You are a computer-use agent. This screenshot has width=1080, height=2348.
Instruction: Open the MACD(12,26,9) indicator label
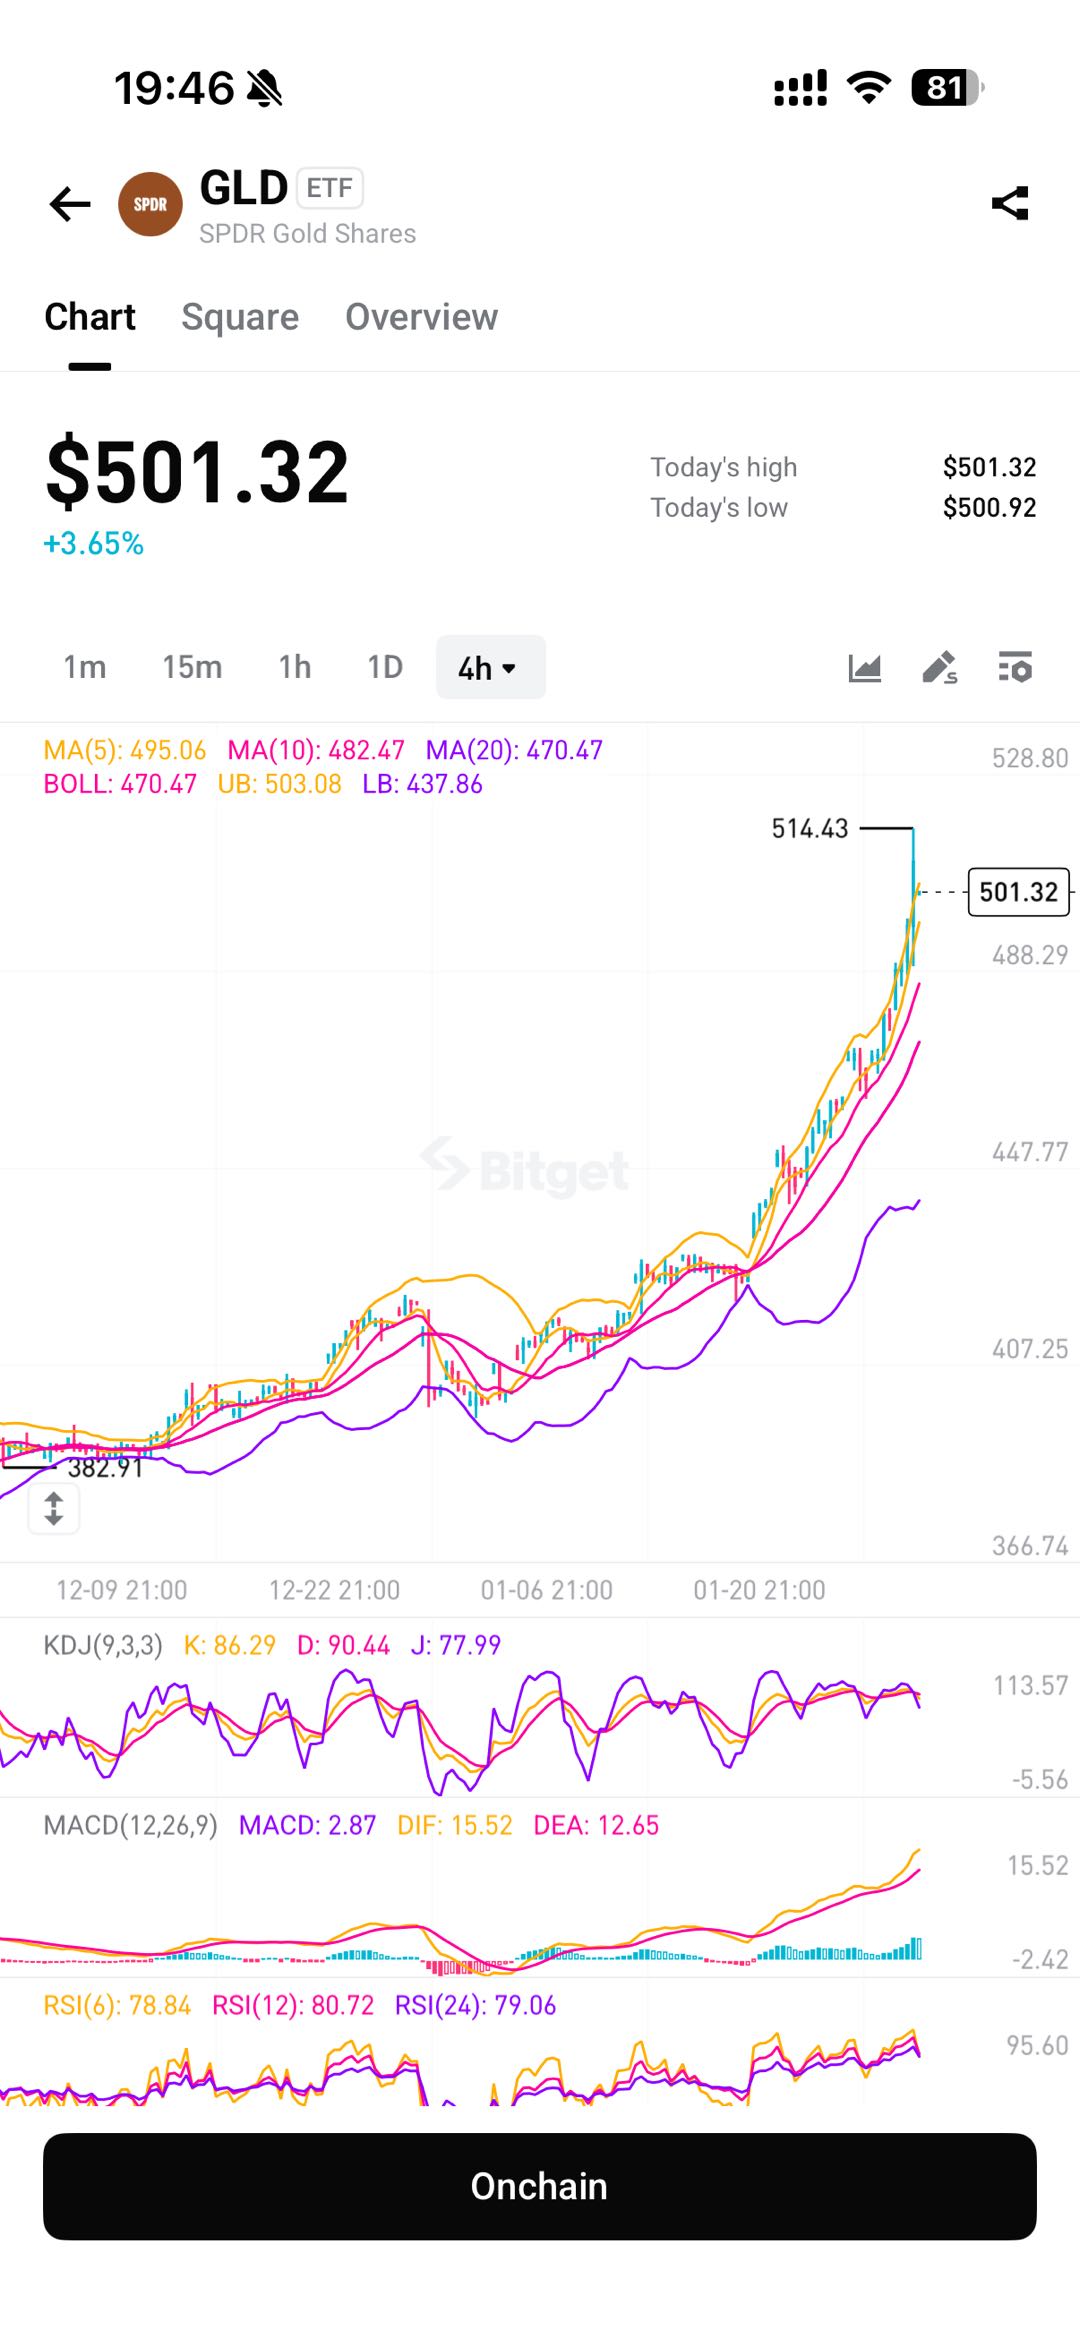pyautogui.click(x=130, y=1824)
